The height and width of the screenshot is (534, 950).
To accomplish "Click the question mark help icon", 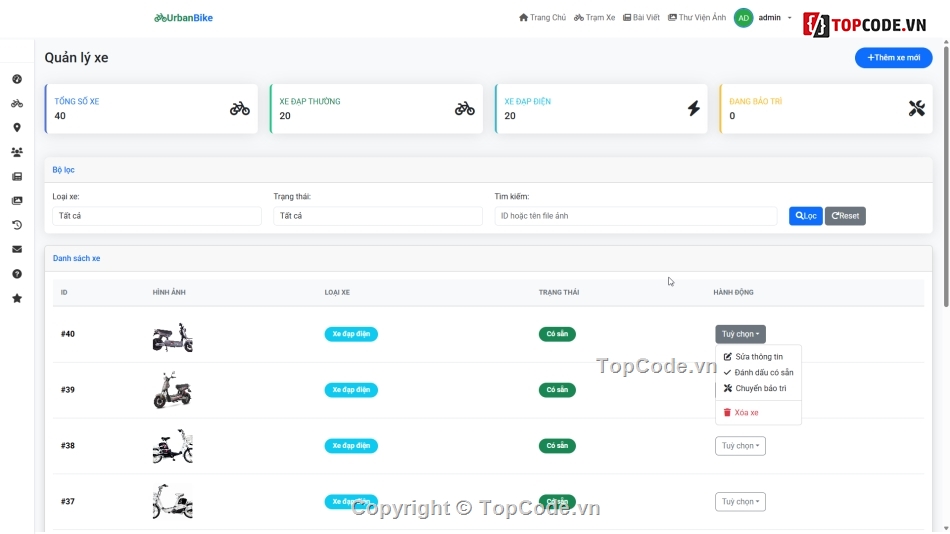I will coord(17,274).
